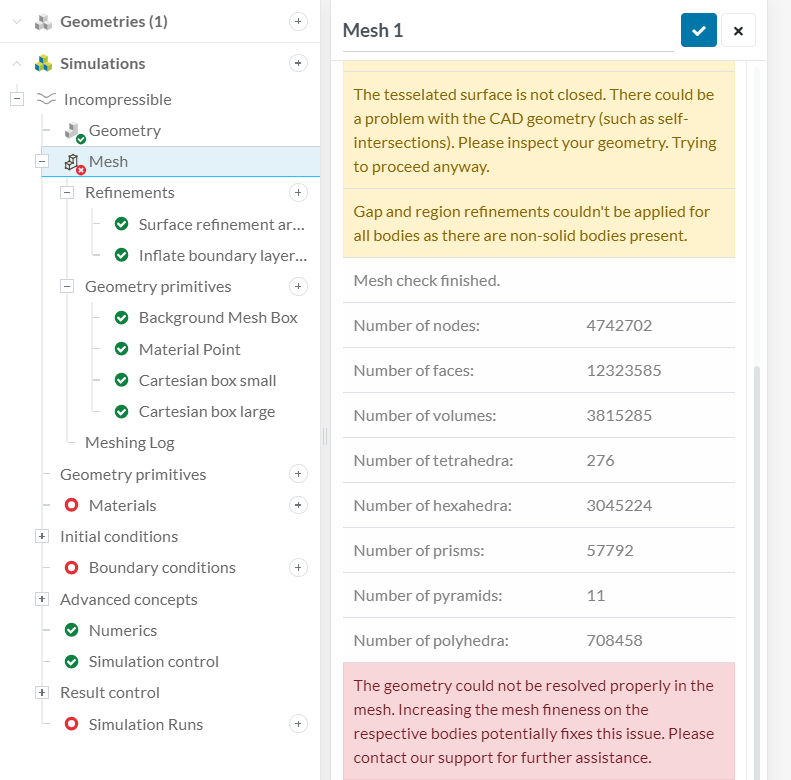Viewport: 791px width, 780px height.
Task: Open the Simulation Runs item
Action: (x=146, y=725)
